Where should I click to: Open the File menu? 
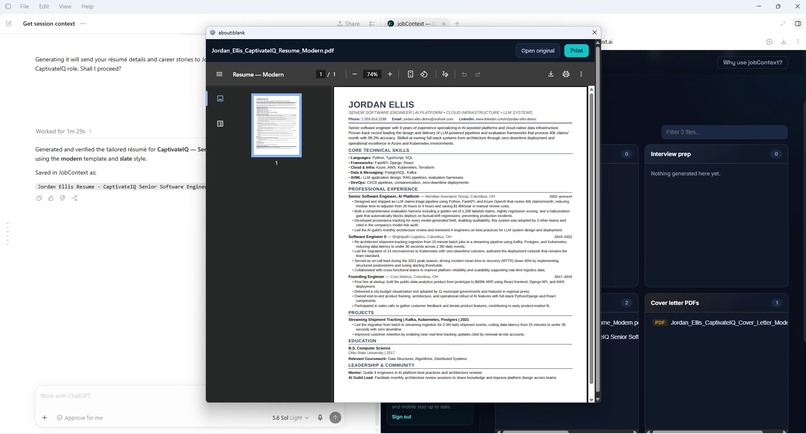[24, 6]
